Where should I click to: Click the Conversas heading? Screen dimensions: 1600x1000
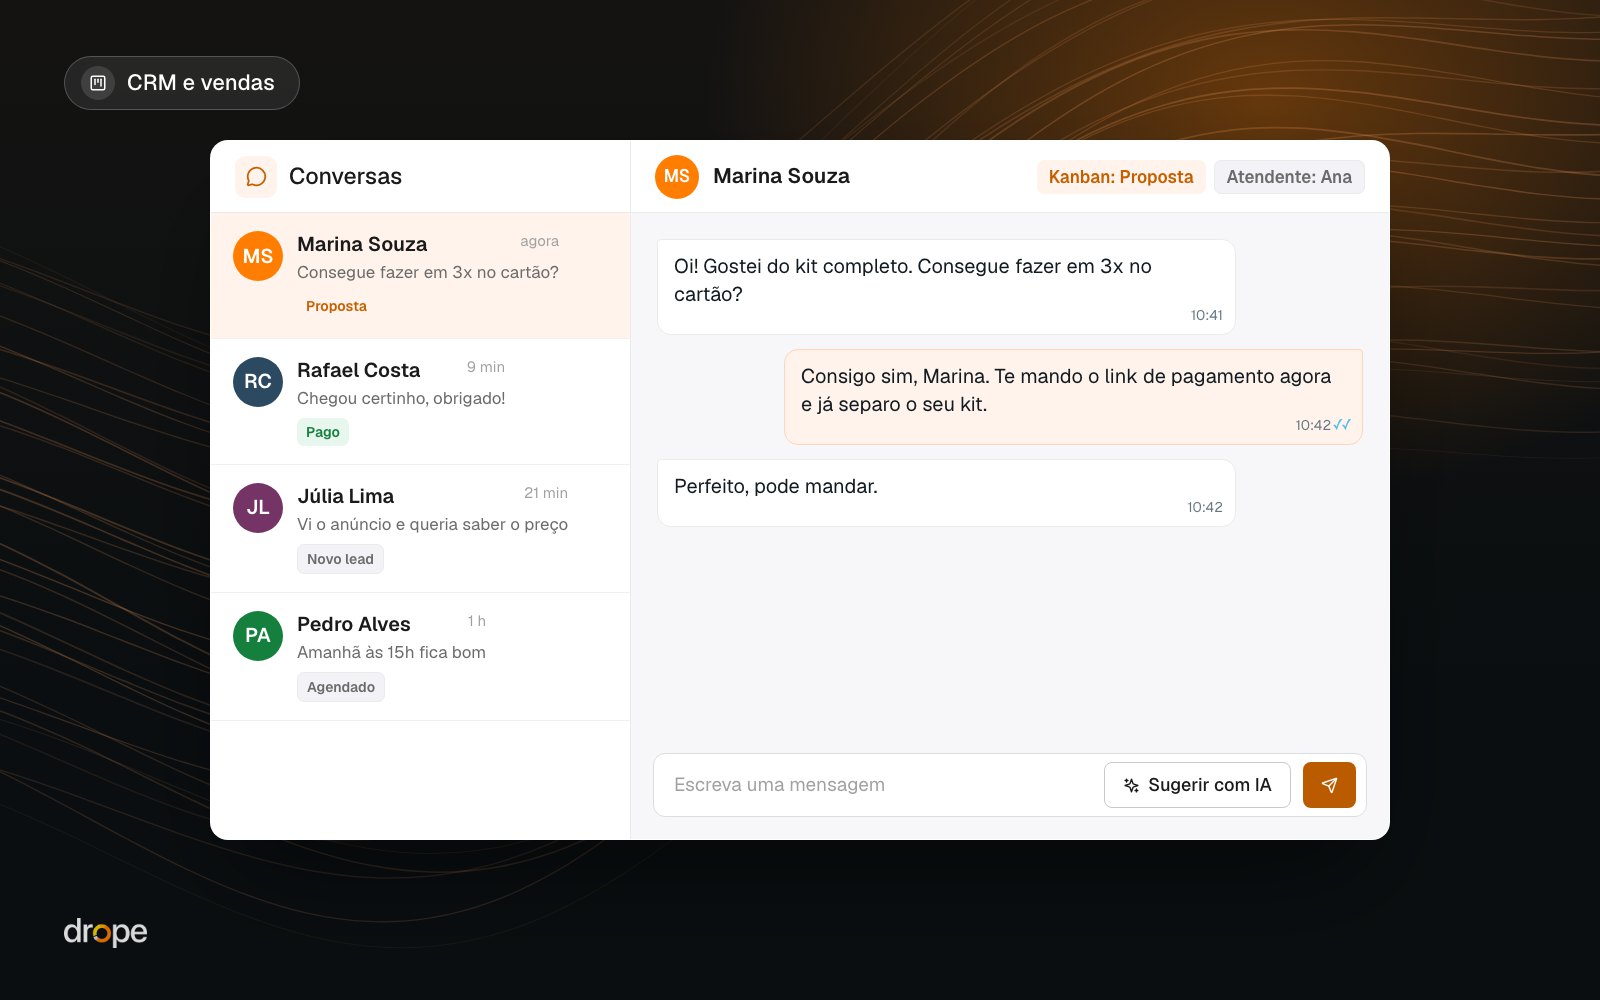coord(345,177)
